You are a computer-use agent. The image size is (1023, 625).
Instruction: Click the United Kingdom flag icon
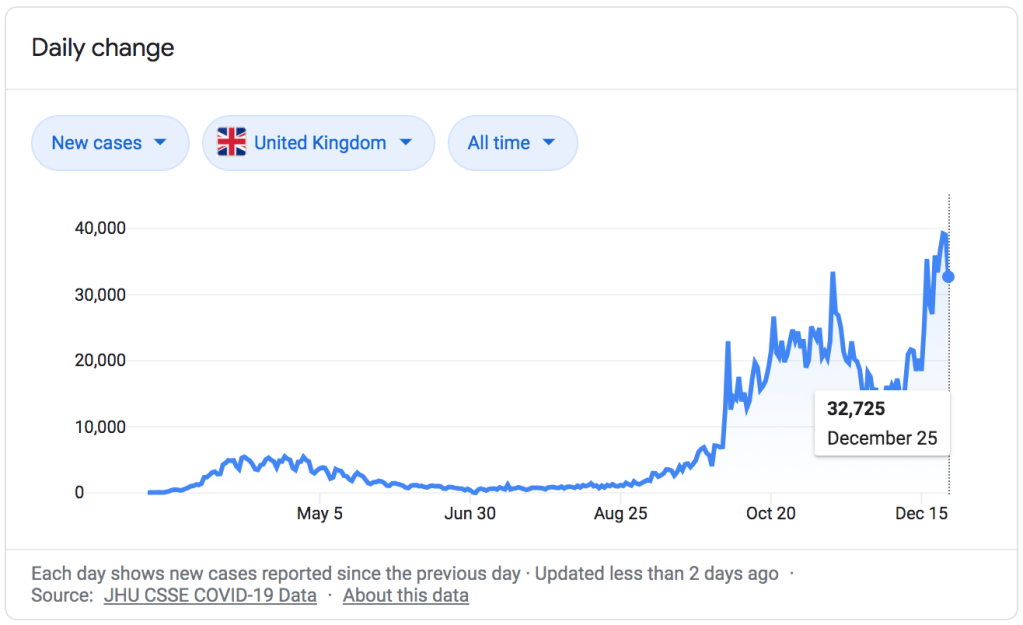231,143
